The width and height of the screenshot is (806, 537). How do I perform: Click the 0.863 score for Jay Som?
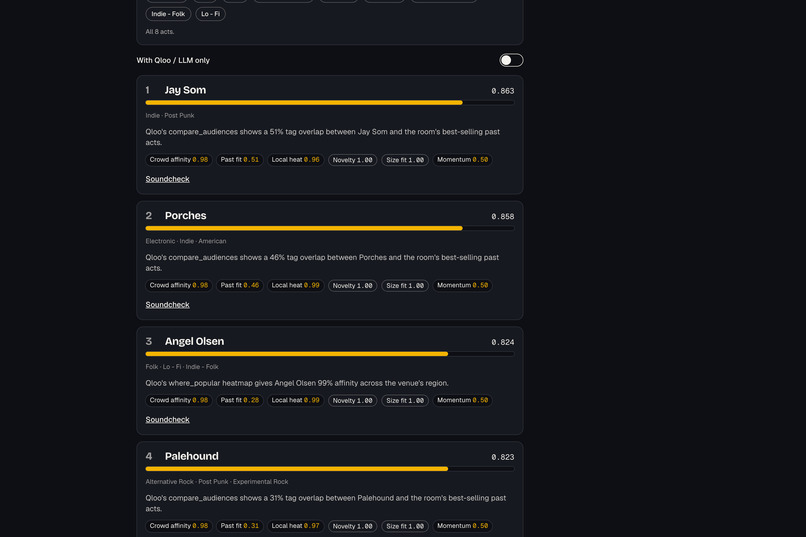(502, 91)
